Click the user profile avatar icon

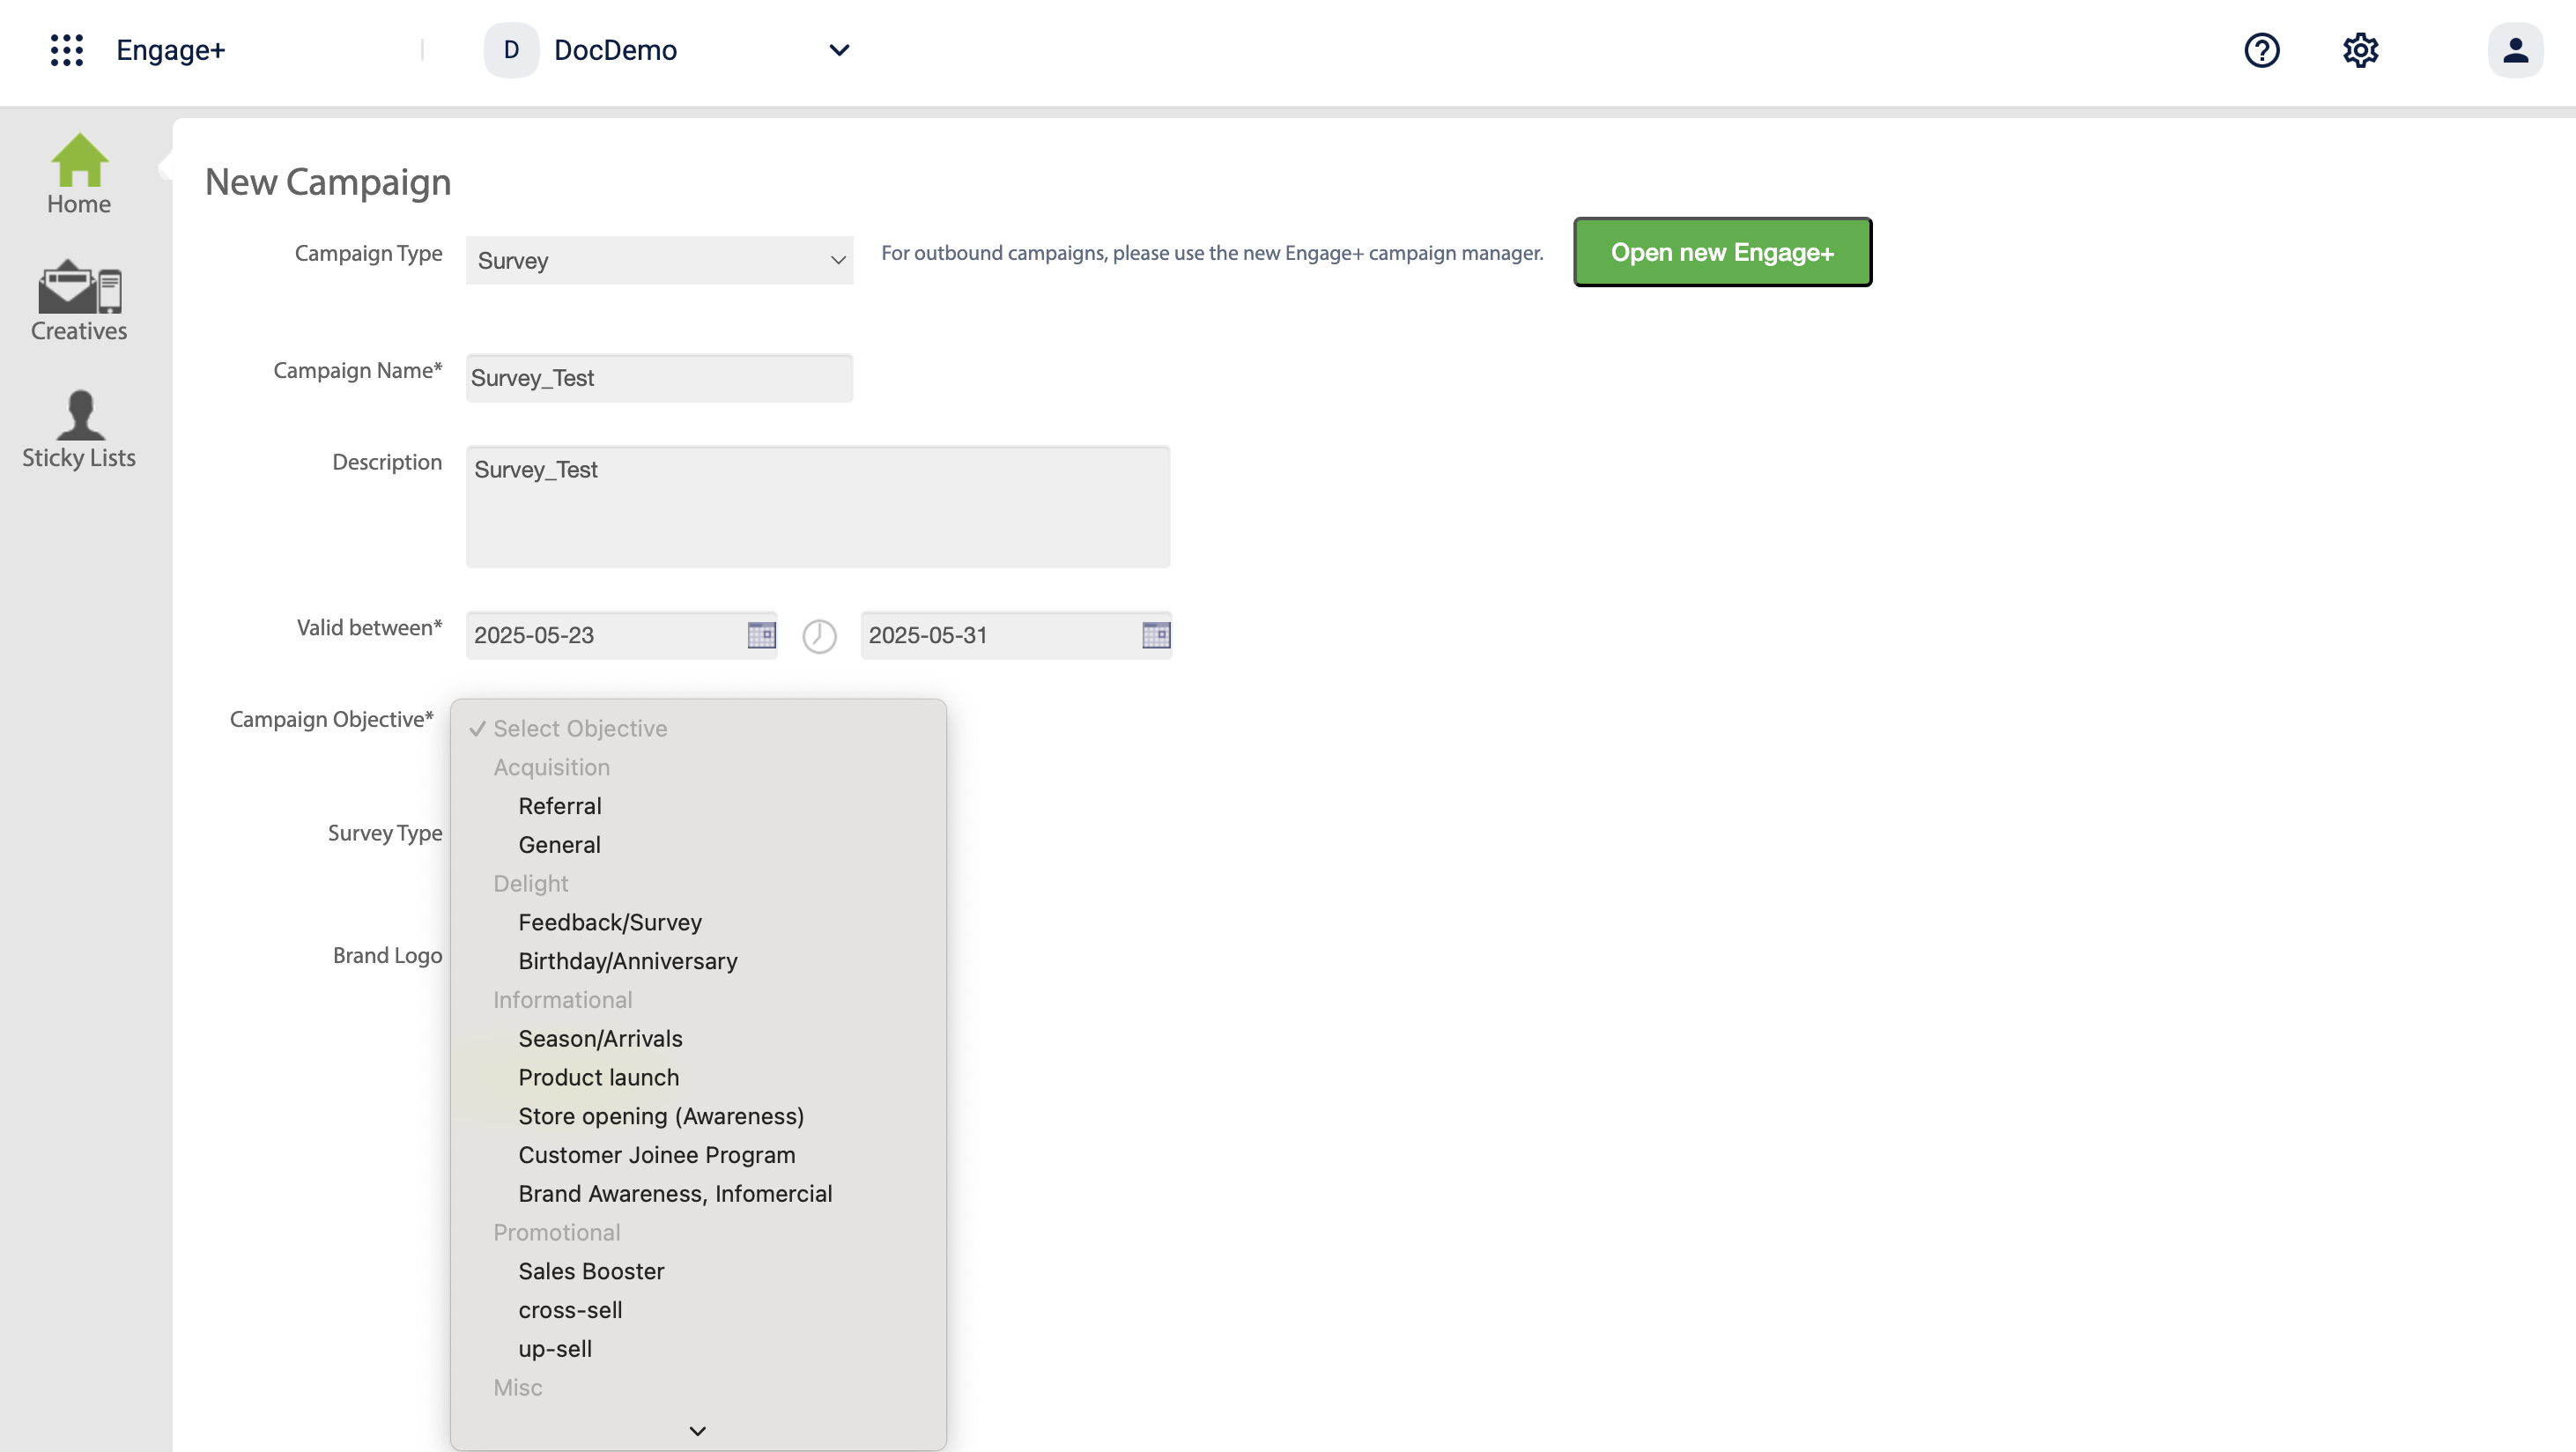(2515, 50)
